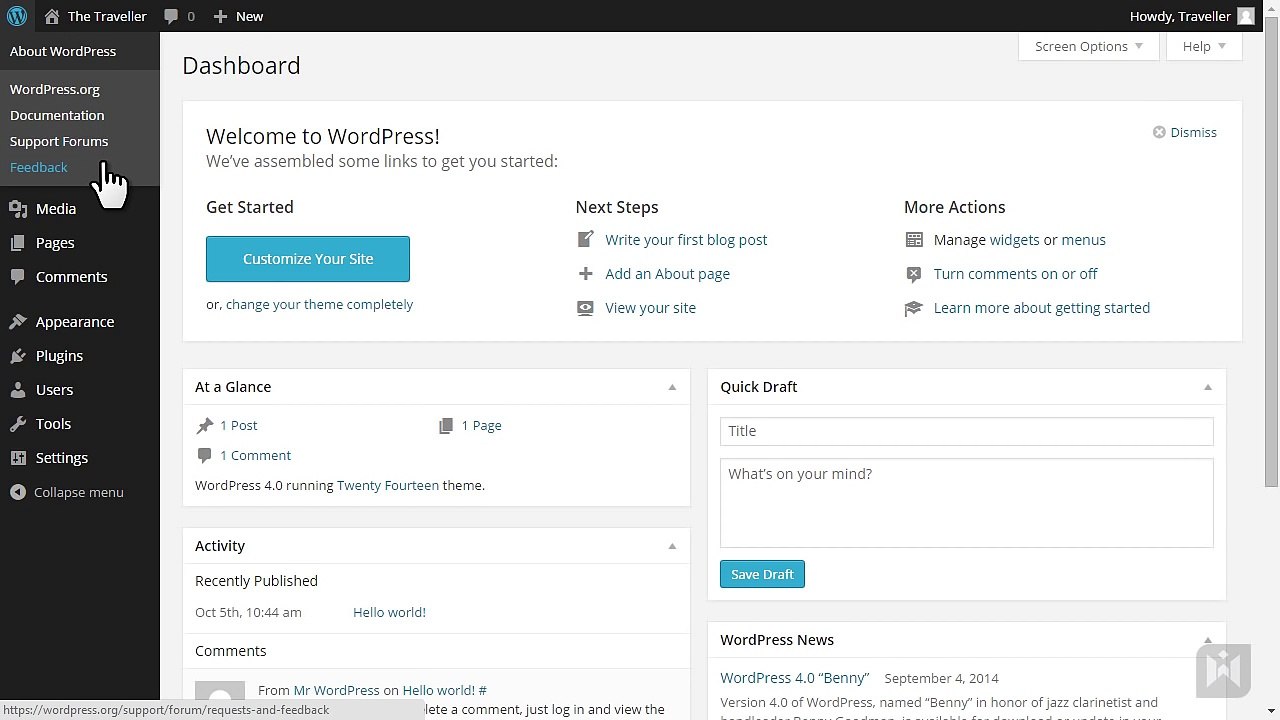Collapse the Activity widget
Image resolution: width=1280 pixels, height=720 pixels.
point(672,546)
